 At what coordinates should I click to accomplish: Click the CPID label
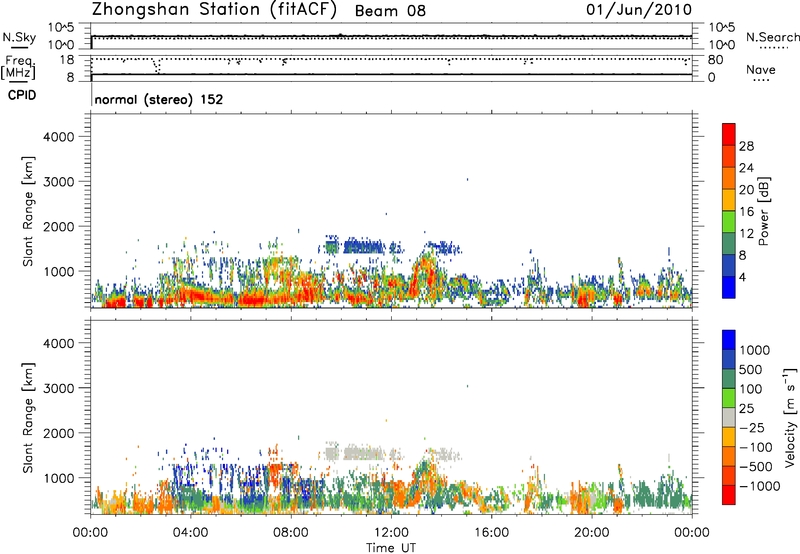point(22,95)
